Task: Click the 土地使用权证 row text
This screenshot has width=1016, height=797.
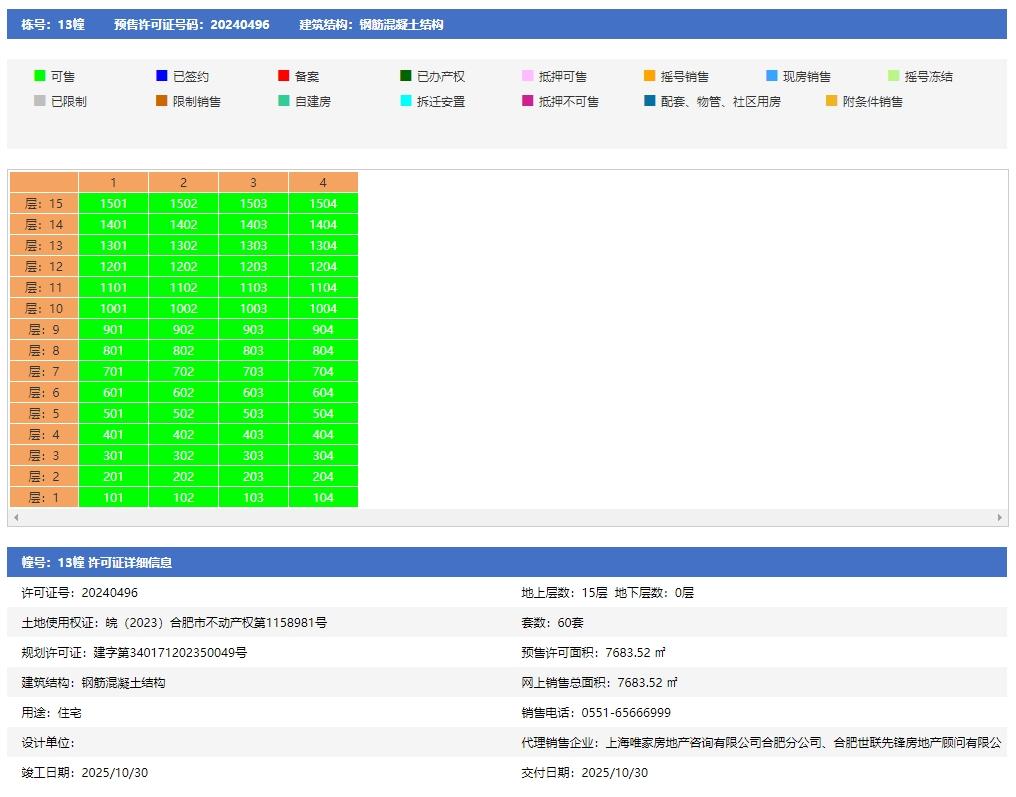Action: coord(174,623)
